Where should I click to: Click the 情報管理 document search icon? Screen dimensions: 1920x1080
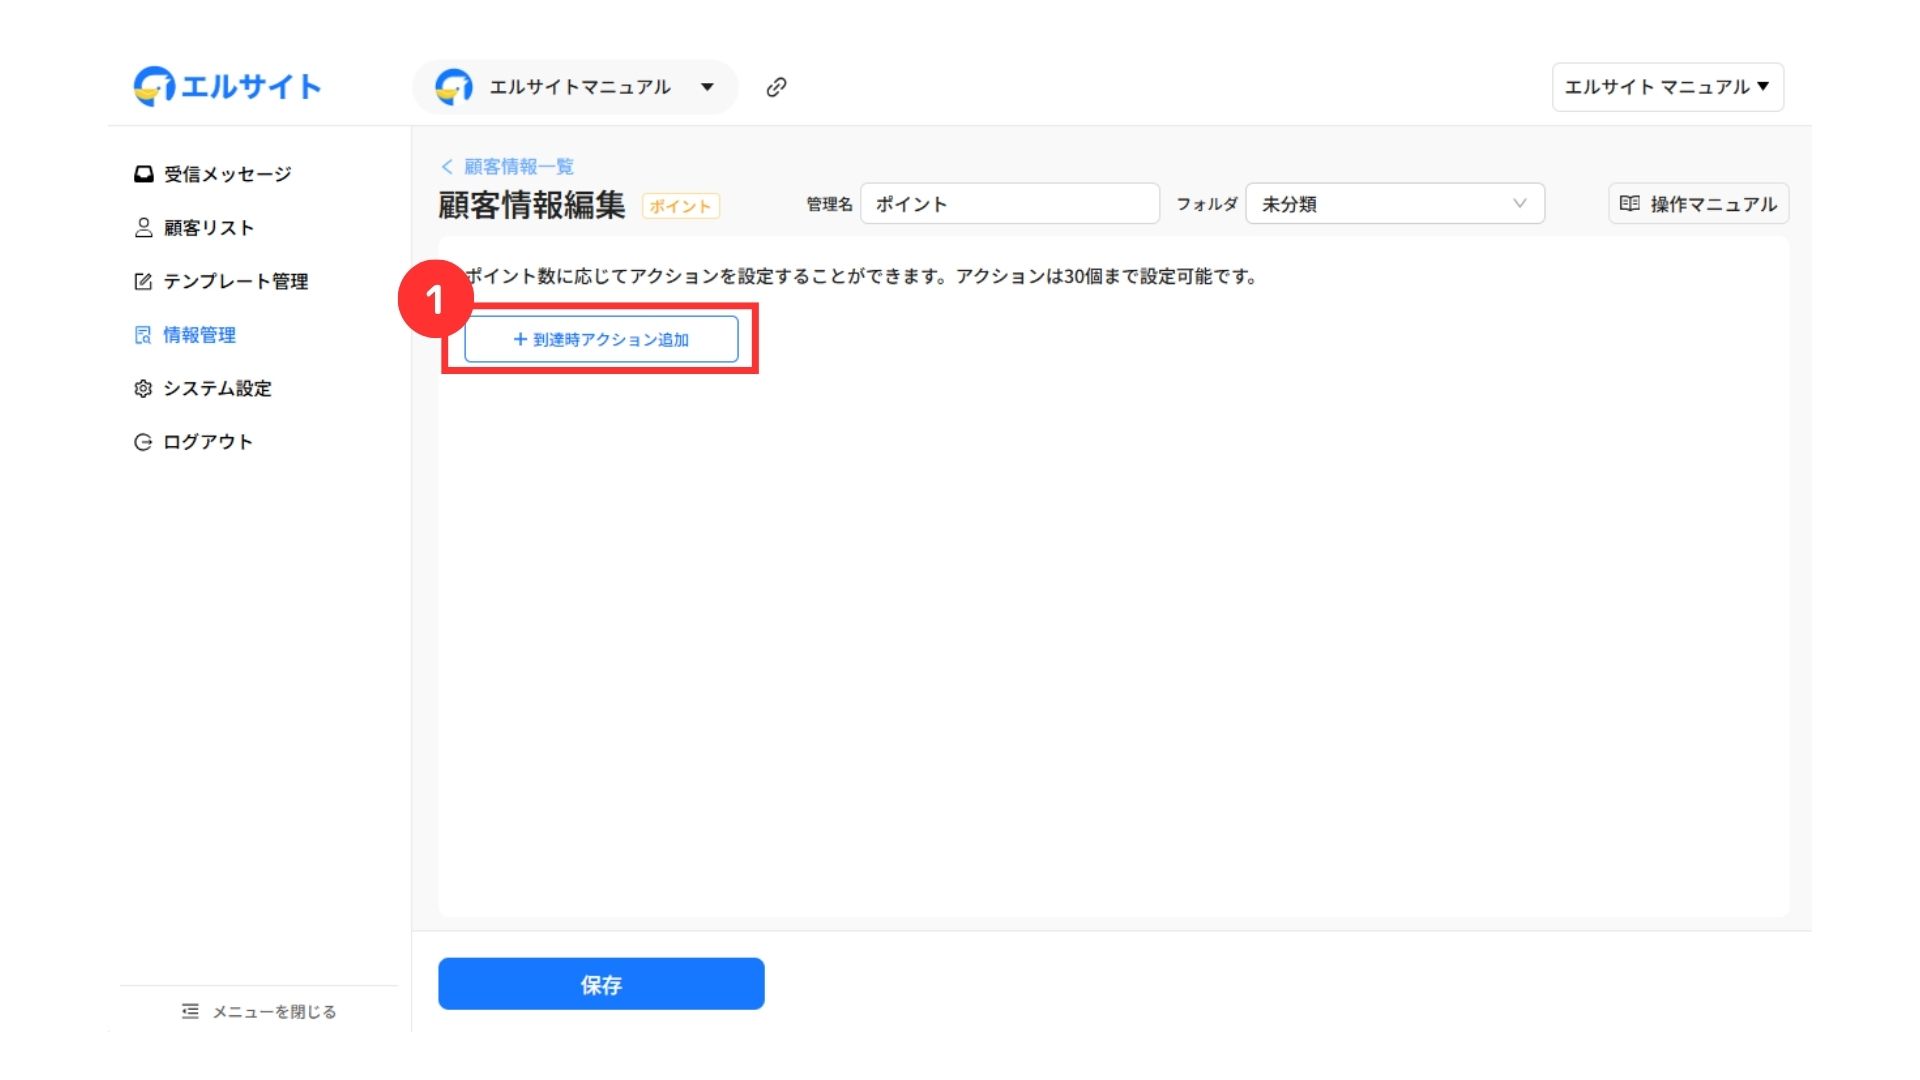coord(143,335)
